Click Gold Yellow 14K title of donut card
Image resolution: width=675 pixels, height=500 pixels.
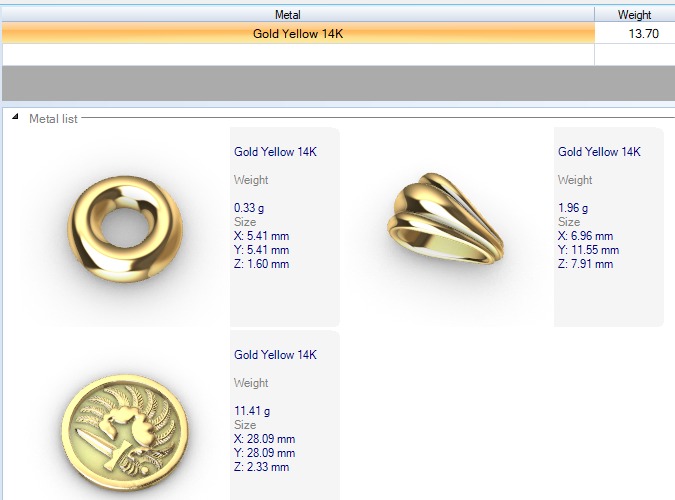[276, 152]
